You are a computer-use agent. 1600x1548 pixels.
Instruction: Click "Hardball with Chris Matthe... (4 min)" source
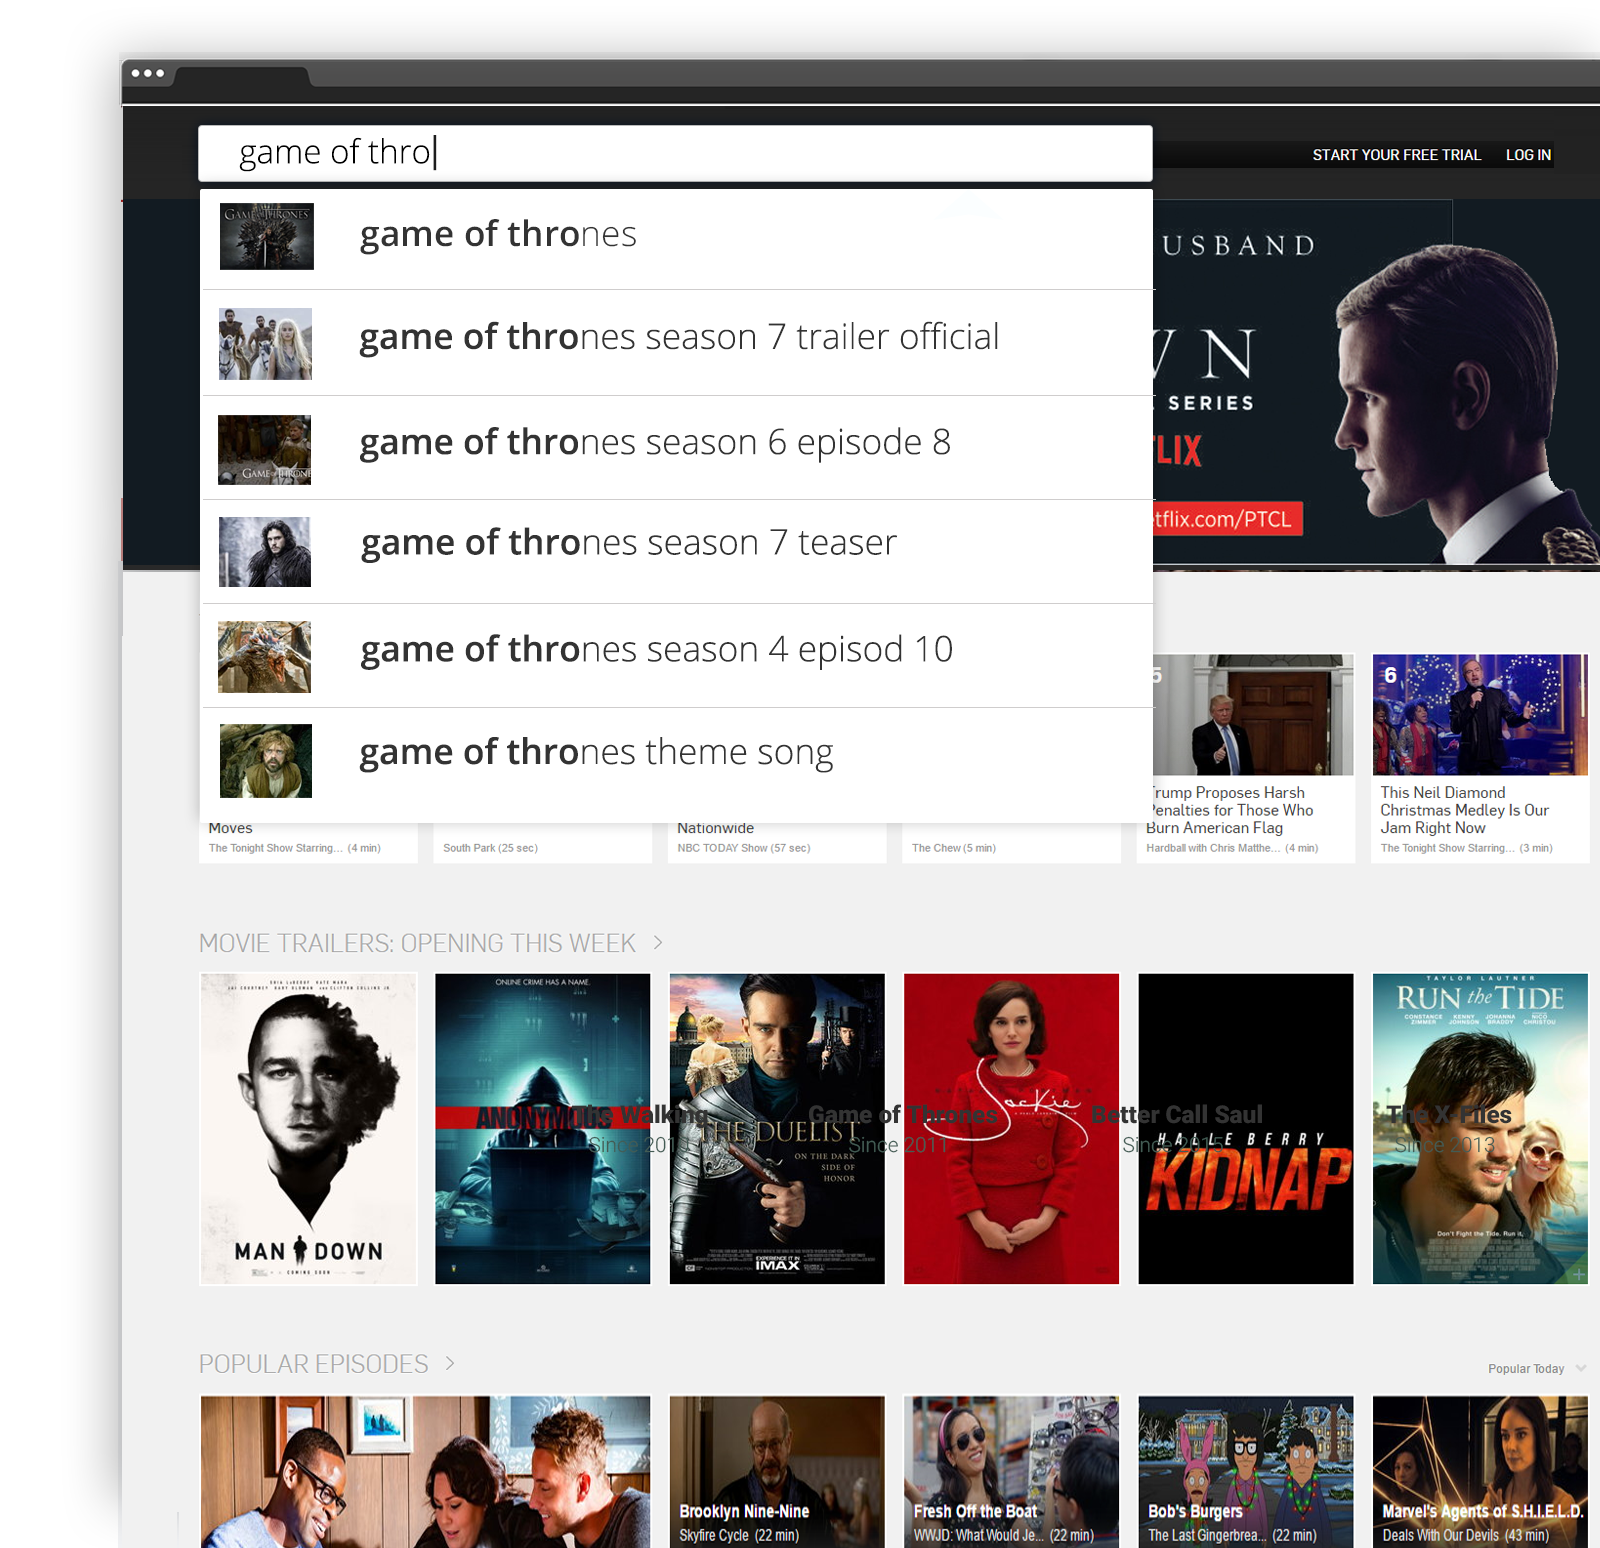pyautogui.click(x=1232, y=848)
